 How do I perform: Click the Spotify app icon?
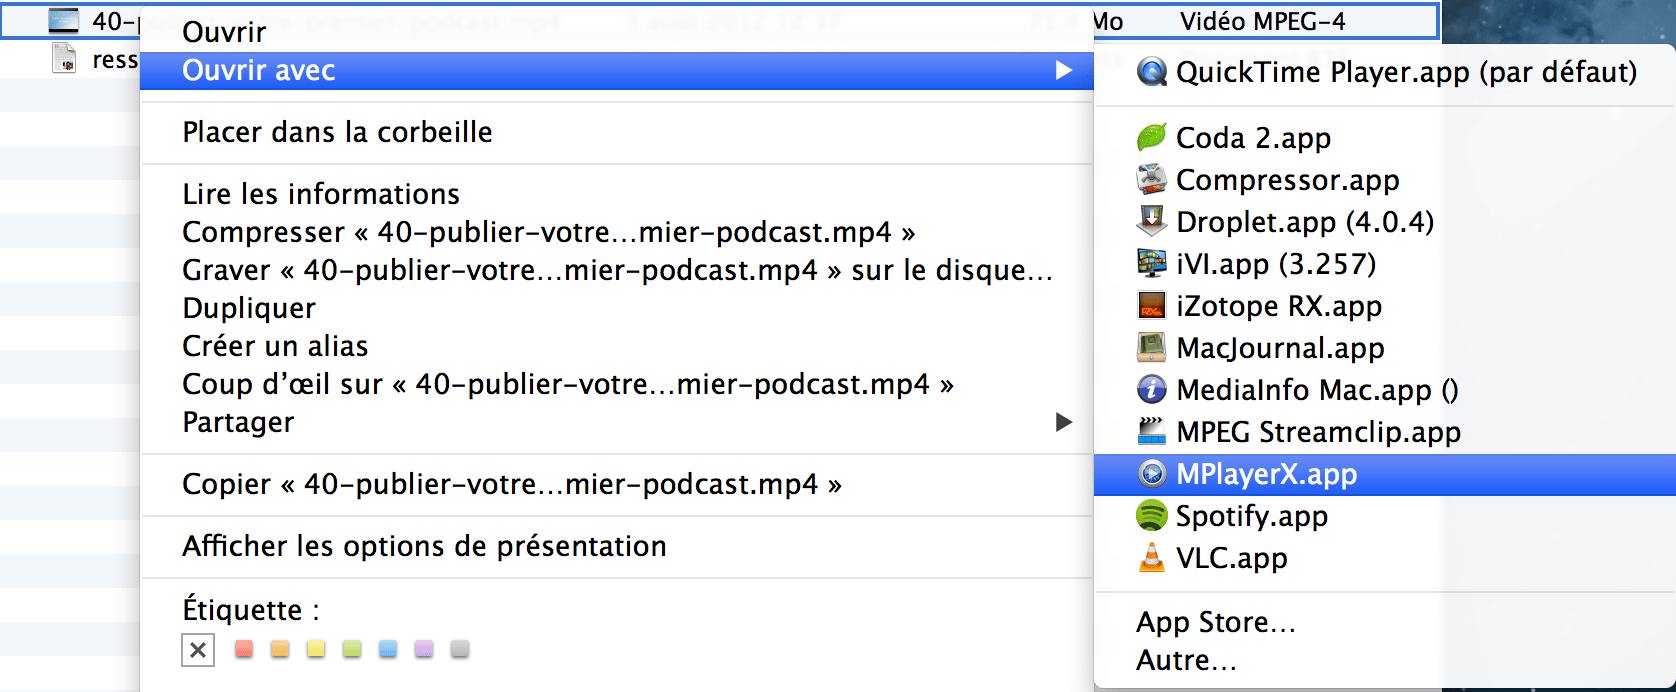pyautogui.click(x=1152, y=515)
